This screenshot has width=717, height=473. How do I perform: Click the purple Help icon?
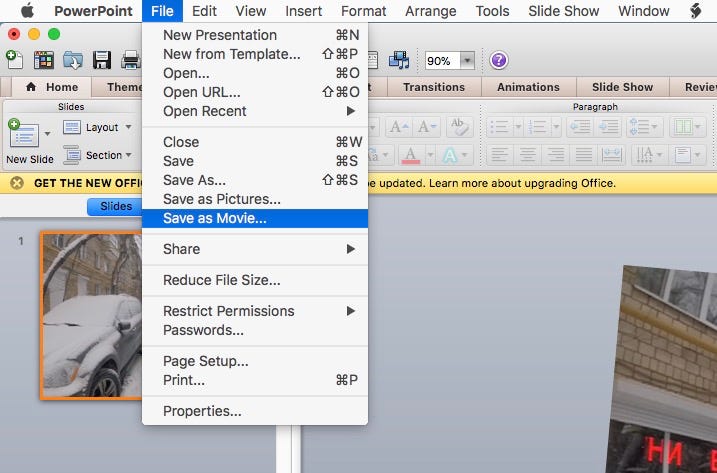click(498, 60)
